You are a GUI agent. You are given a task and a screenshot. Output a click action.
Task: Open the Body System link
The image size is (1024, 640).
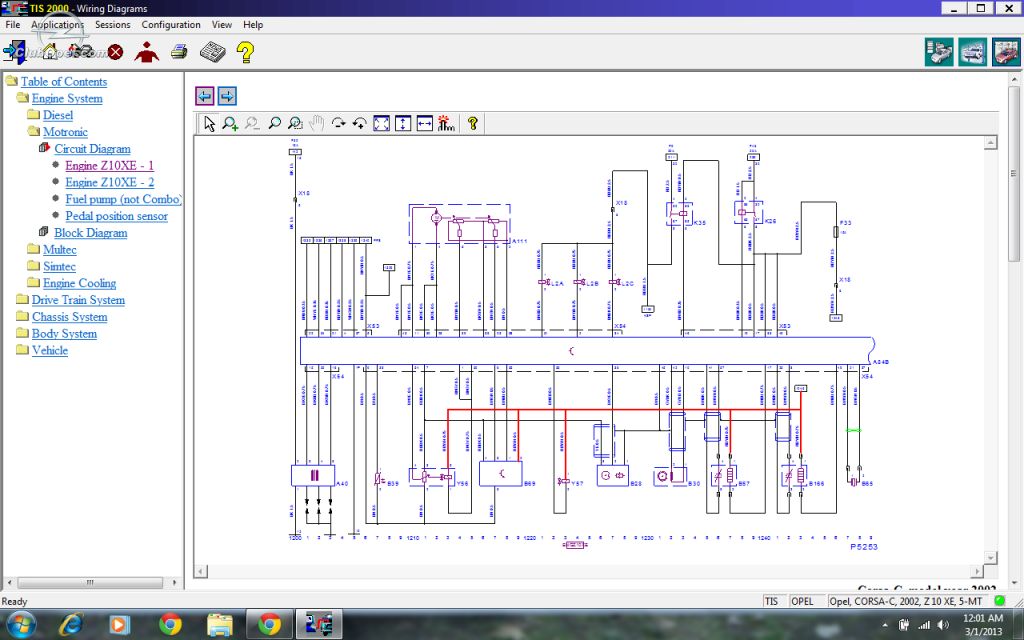(64, 334)
